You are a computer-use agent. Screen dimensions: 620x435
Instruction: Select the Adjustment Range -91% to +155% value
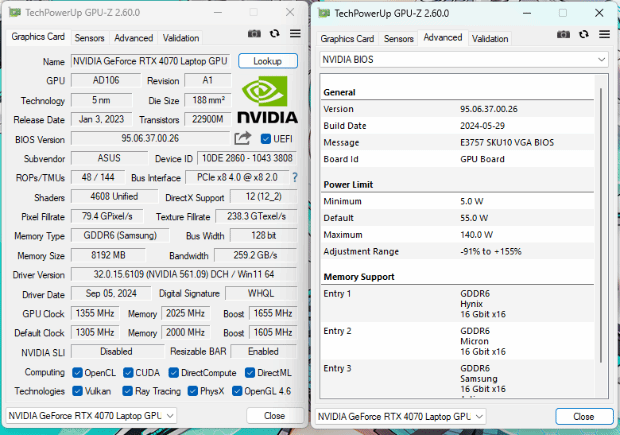point(491,252)
